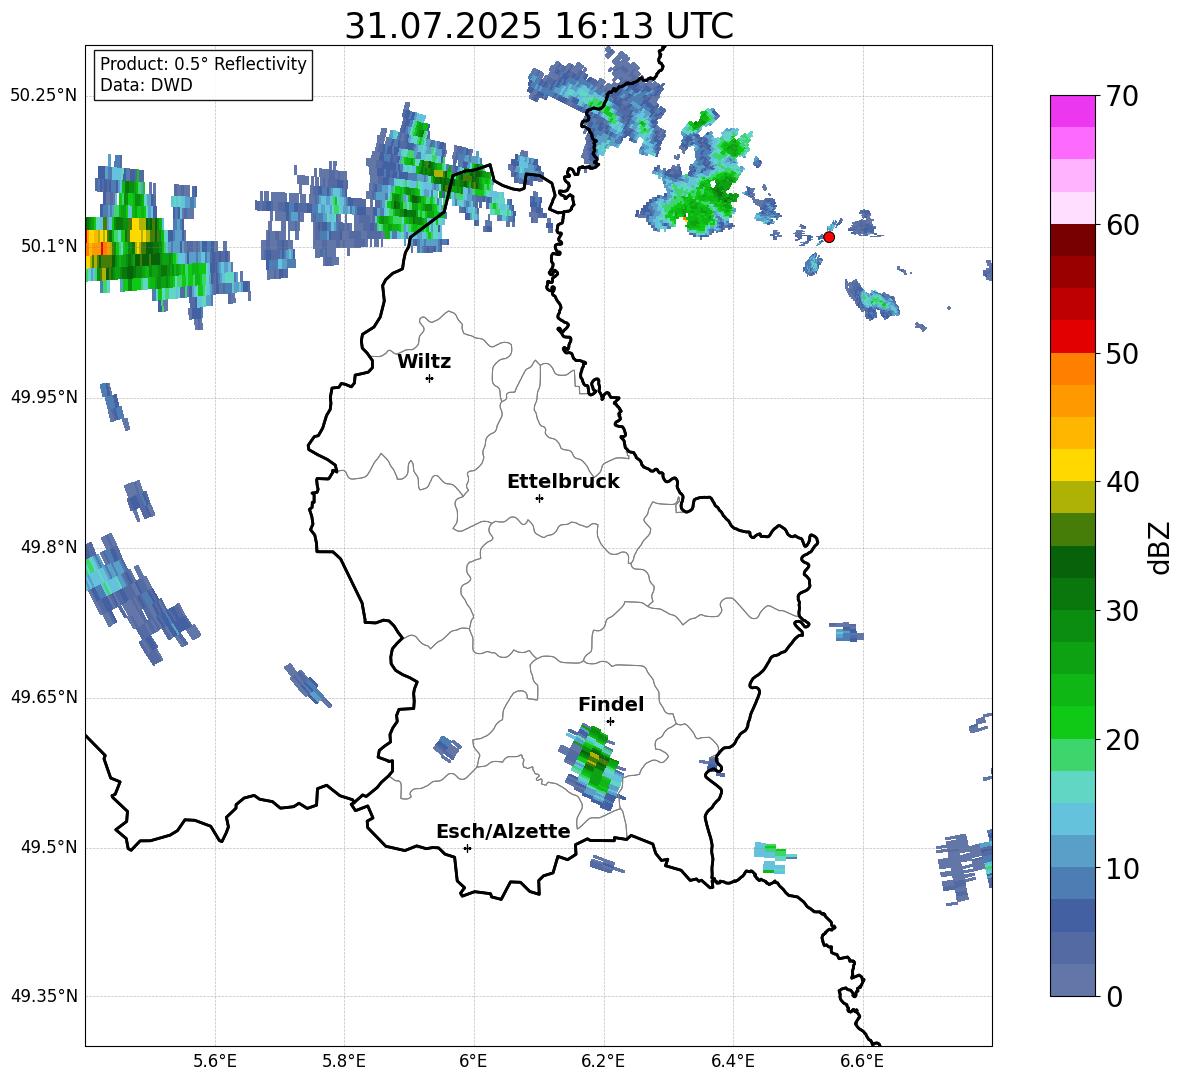Viewport: 1184px width, 1081px height.
Task: Click the 40 value on the colorbar
Action: [1122, 482]
